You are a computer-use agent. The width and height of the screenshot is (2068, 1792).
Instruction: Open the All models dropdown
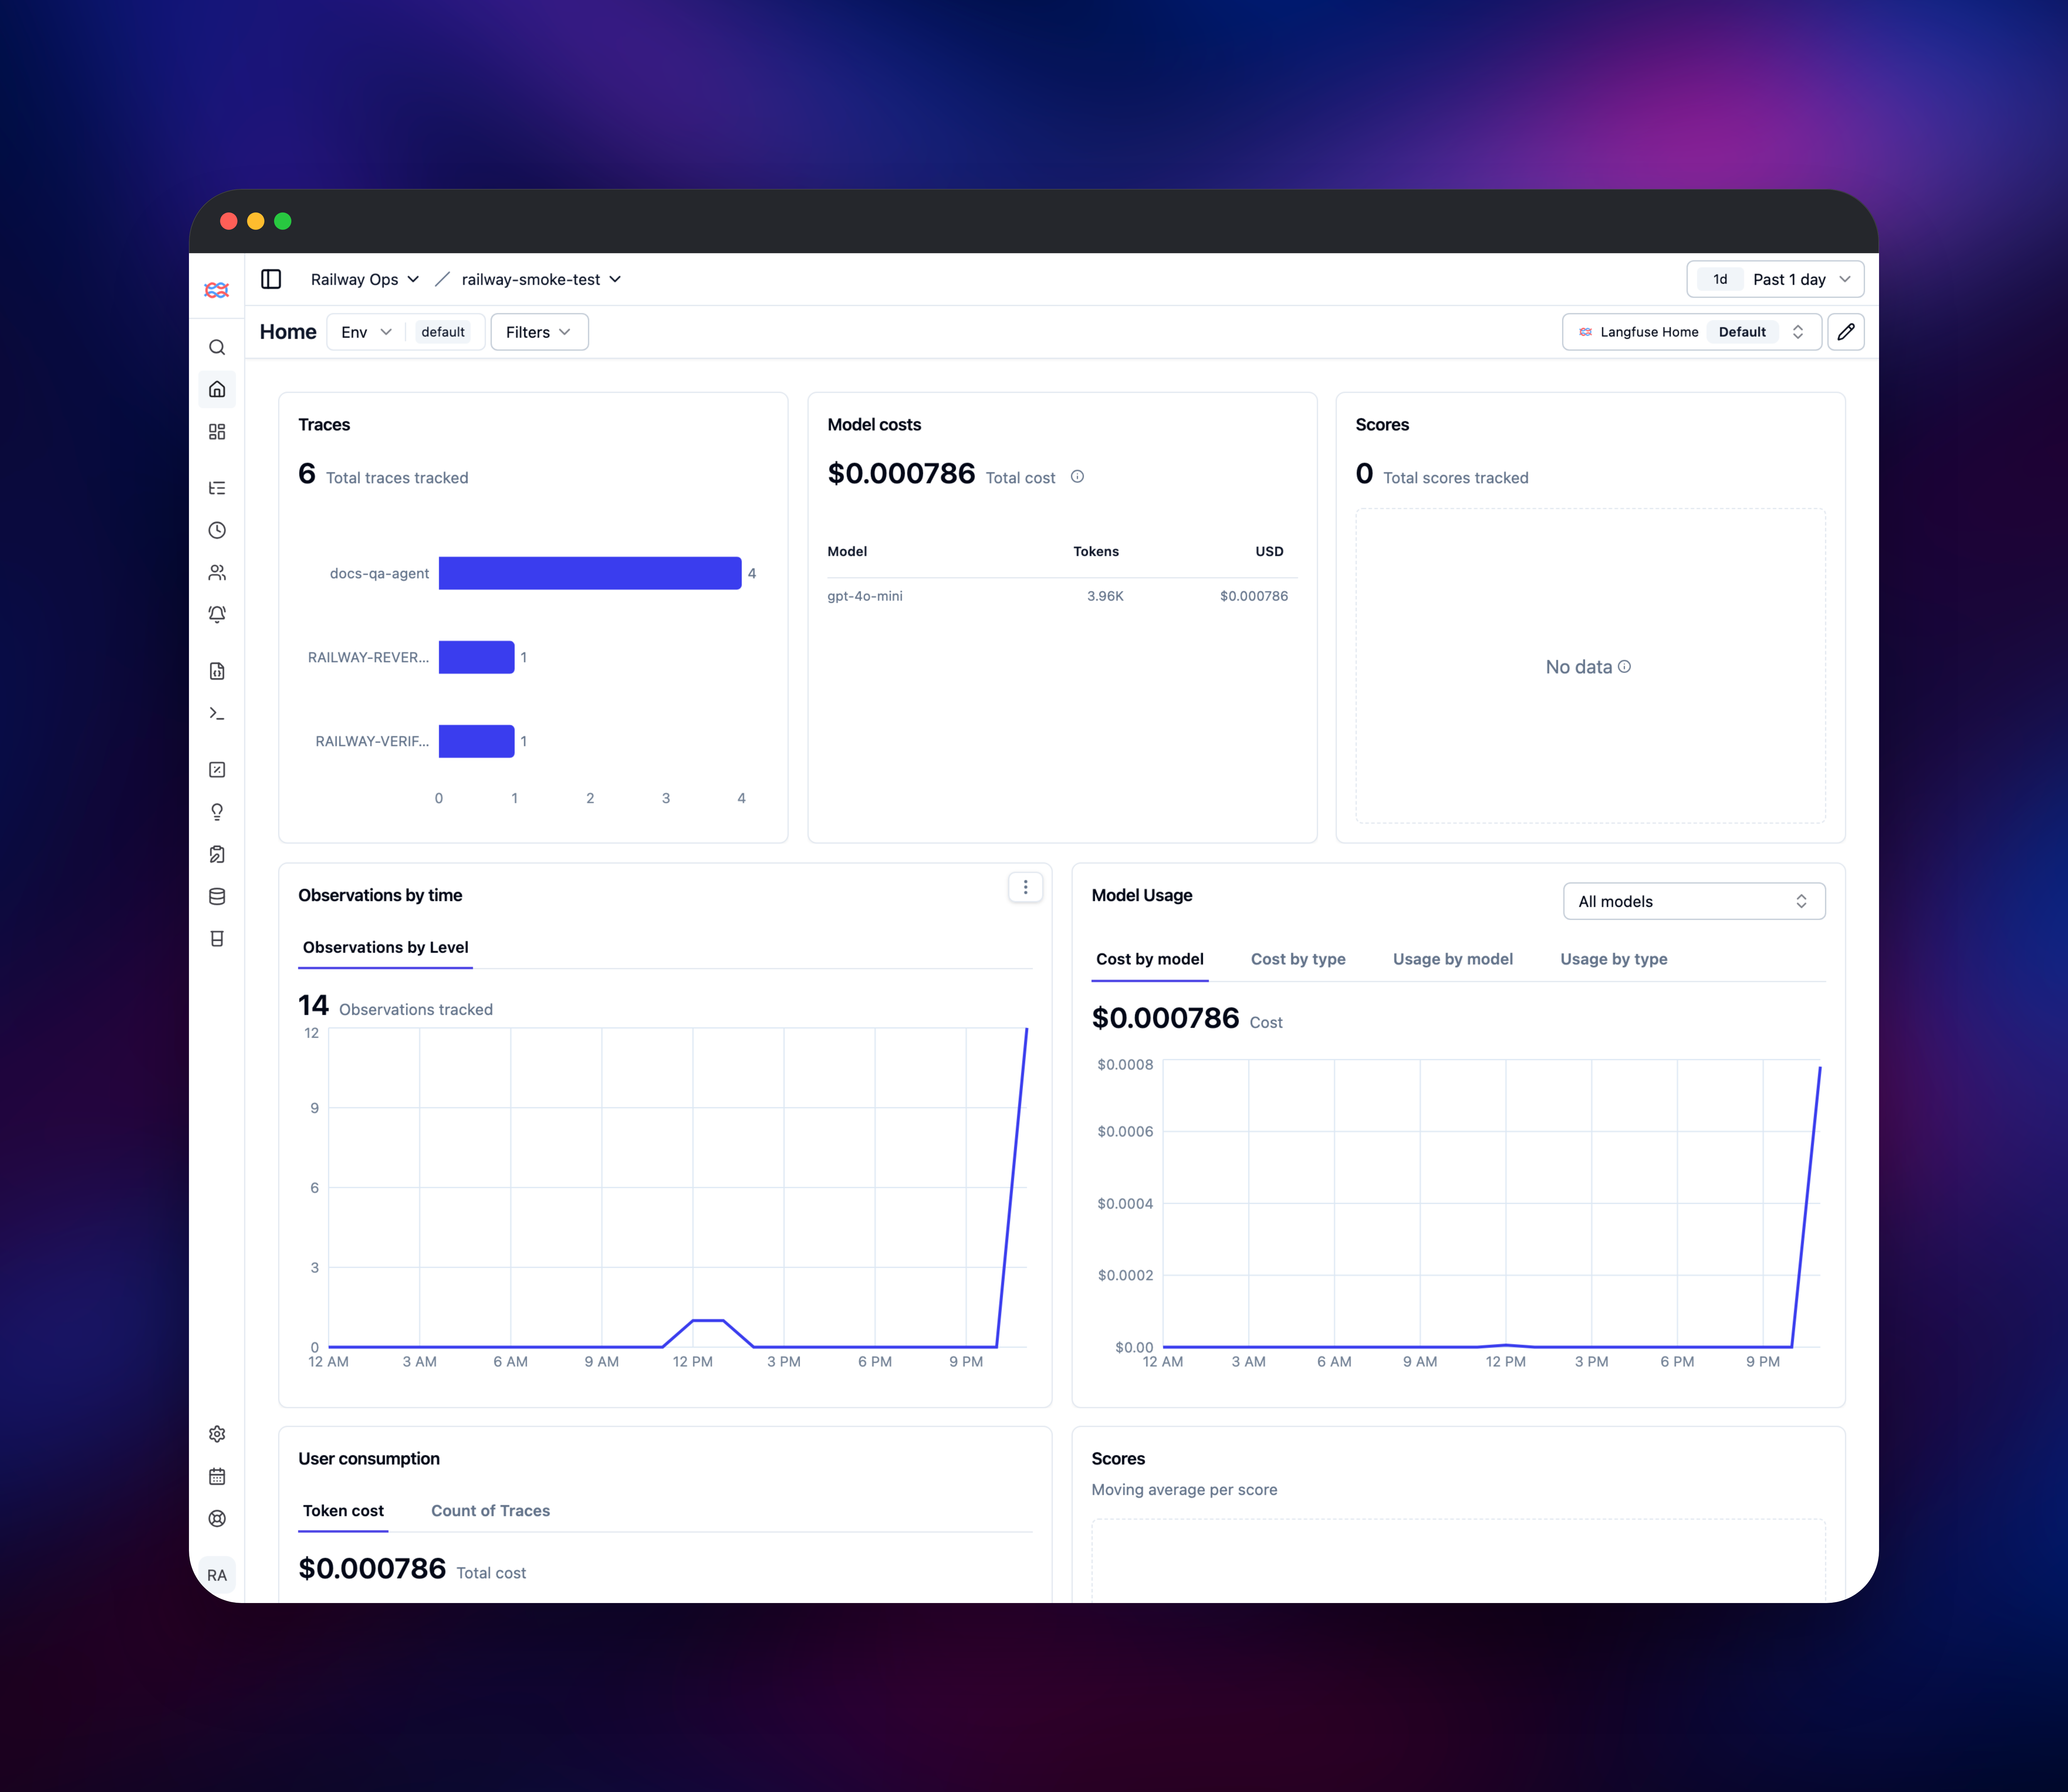[x=1694, y=901]
